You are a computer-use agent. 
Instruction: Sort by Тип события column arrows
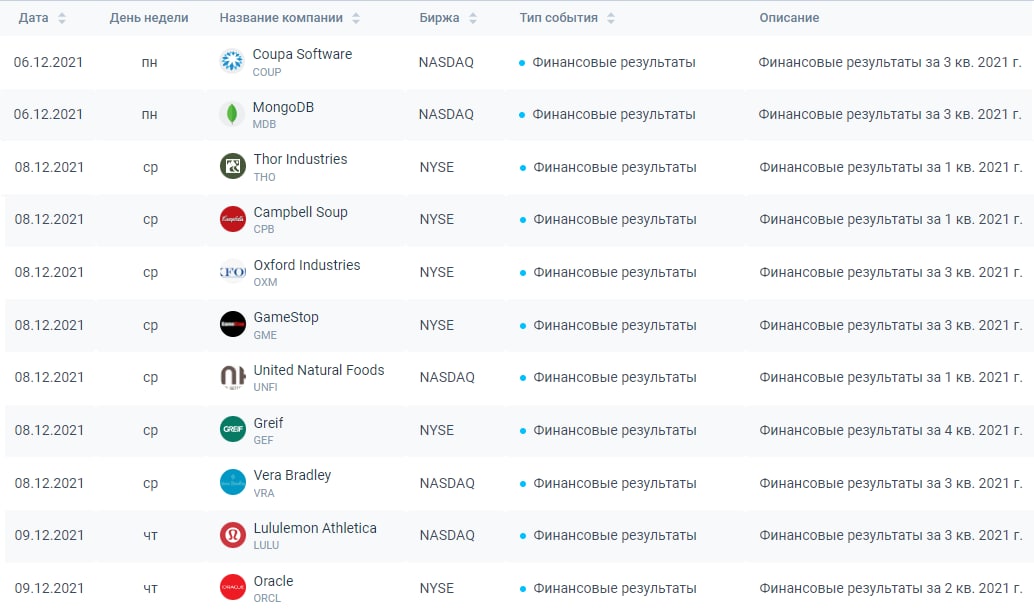(611, 18)
